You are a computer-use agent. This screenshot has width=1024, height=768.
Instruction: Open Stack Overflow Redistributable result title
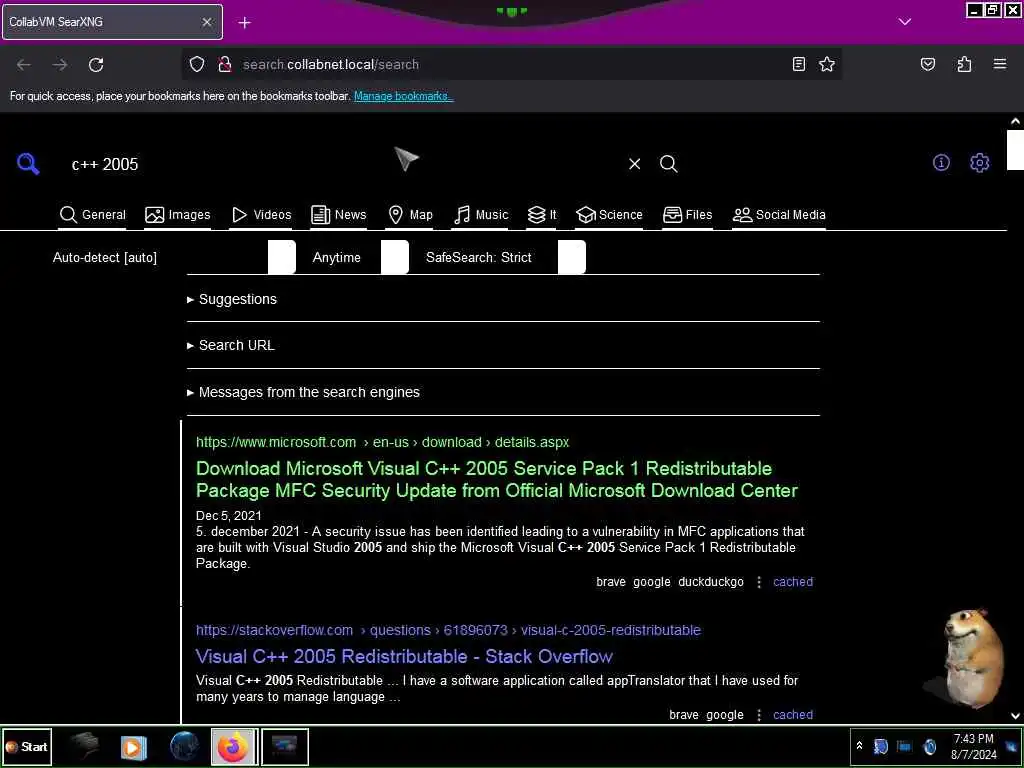click(404, 656)
